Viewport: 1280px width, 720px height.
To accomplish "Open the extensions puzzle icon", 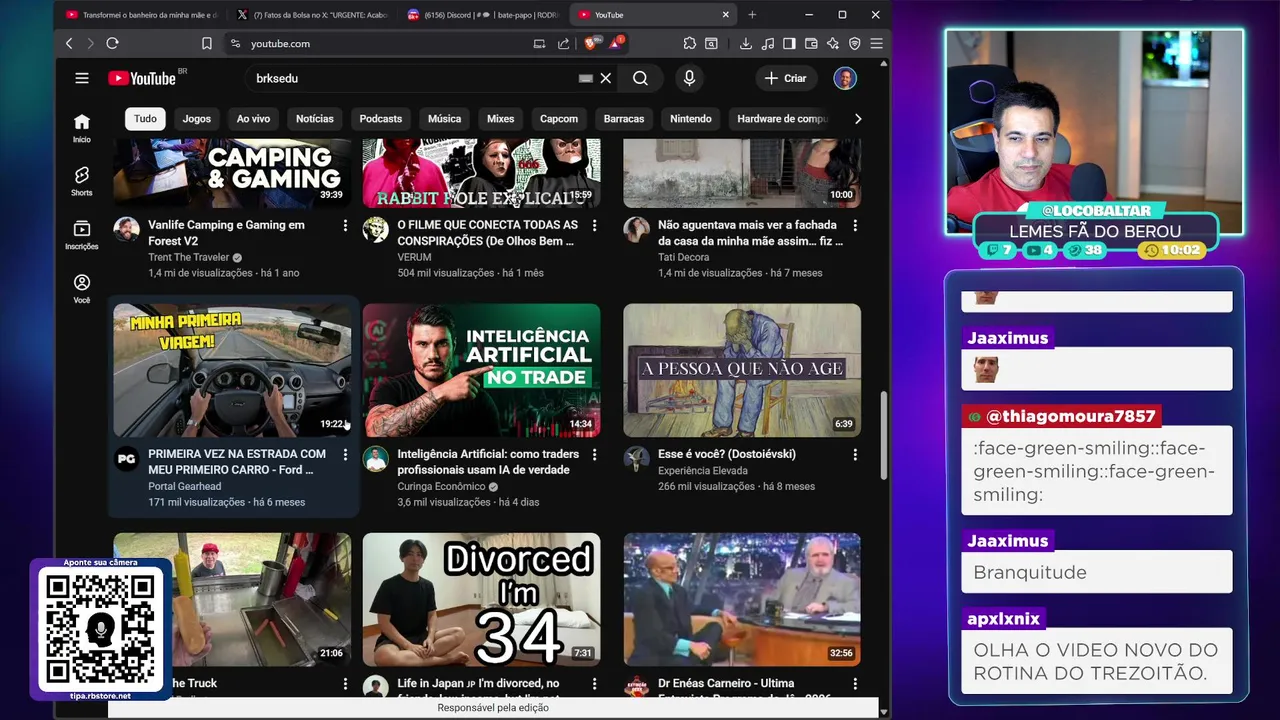I will [x=689, y=44].
